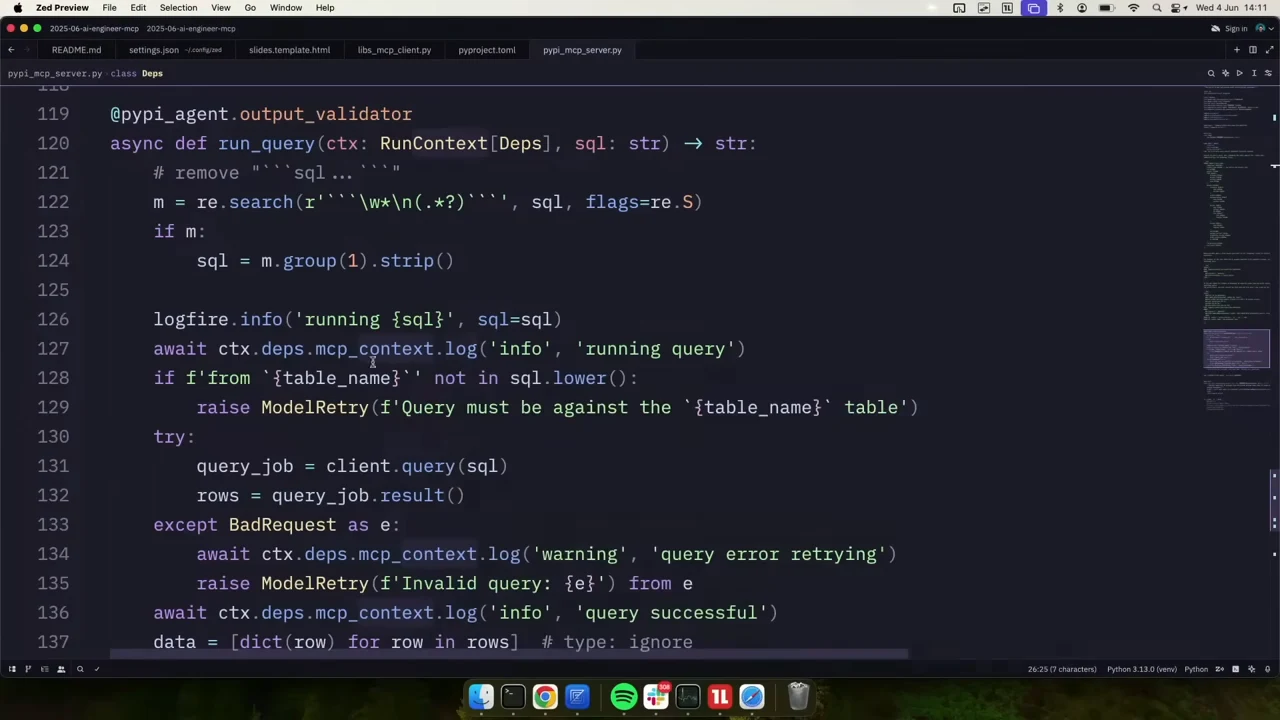The width and height of the screenshot is (1280, 720).
Task: Click the Bluetooth icon in menu bar
Action: click(x=1060, y=8)
